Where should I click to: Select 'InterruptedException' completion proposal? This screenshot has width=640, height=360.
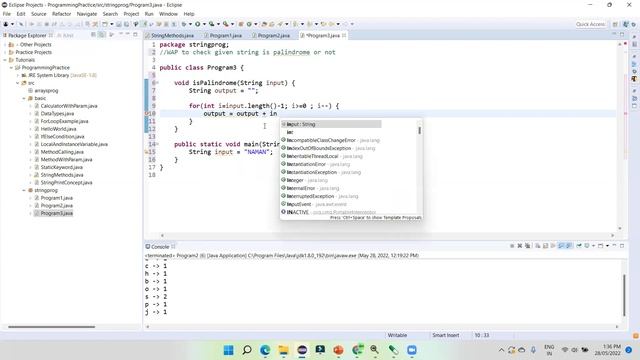(322, 196)
